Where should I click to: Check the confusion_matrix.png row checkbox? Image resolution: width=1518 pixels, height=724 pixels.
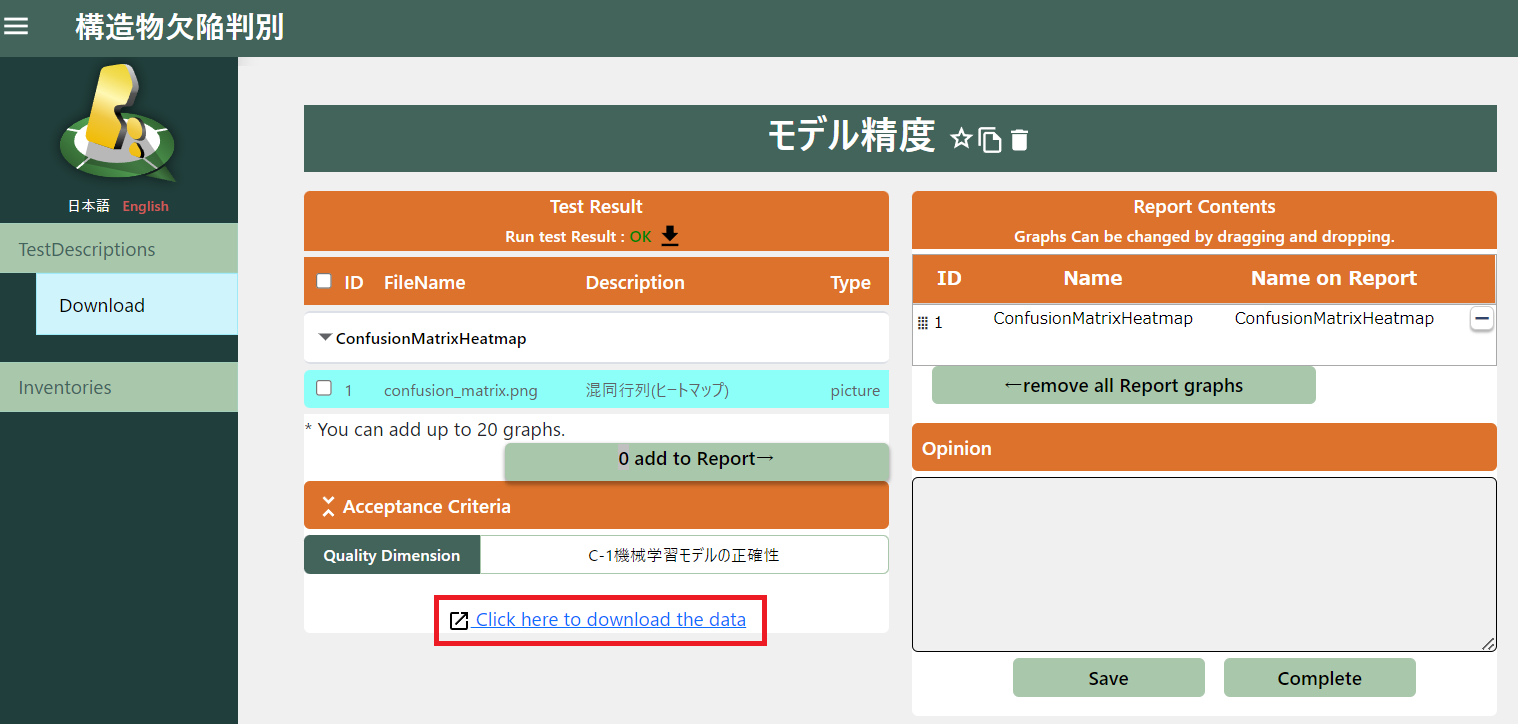pyautogui.click(x=324, y=388)
